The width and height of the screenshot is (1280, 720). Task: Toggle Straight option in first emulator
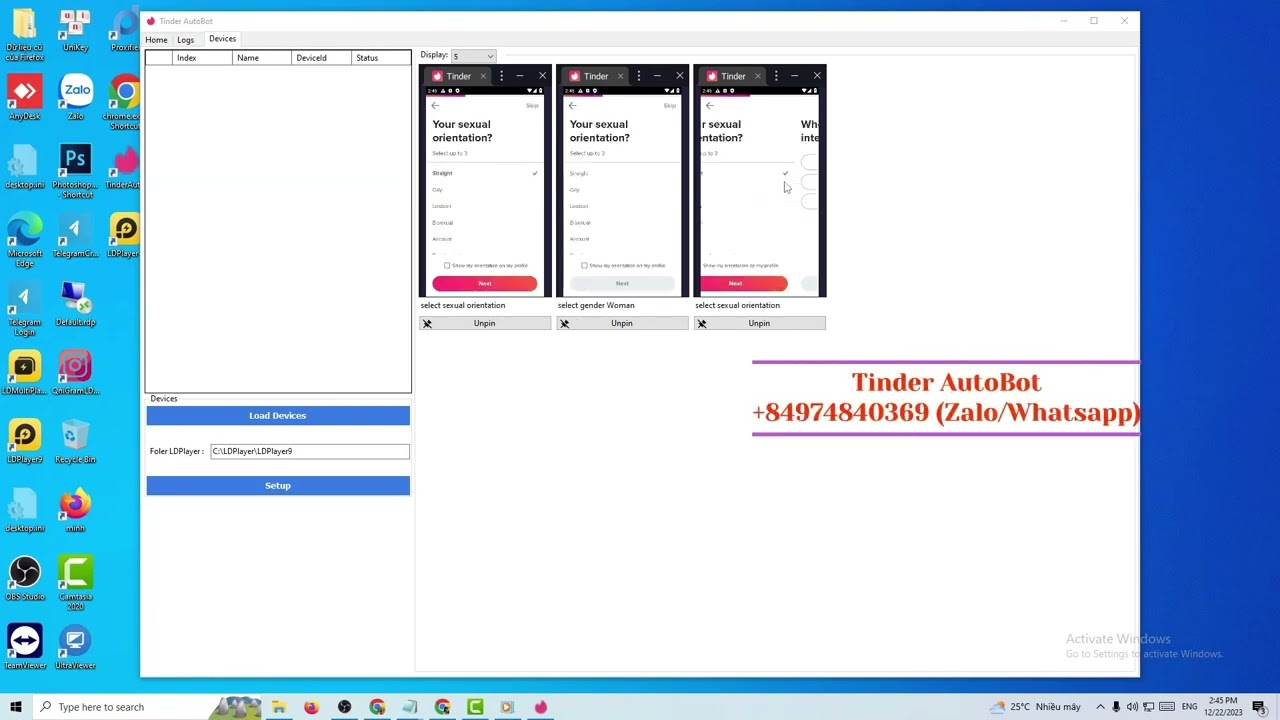coord(485,173)
